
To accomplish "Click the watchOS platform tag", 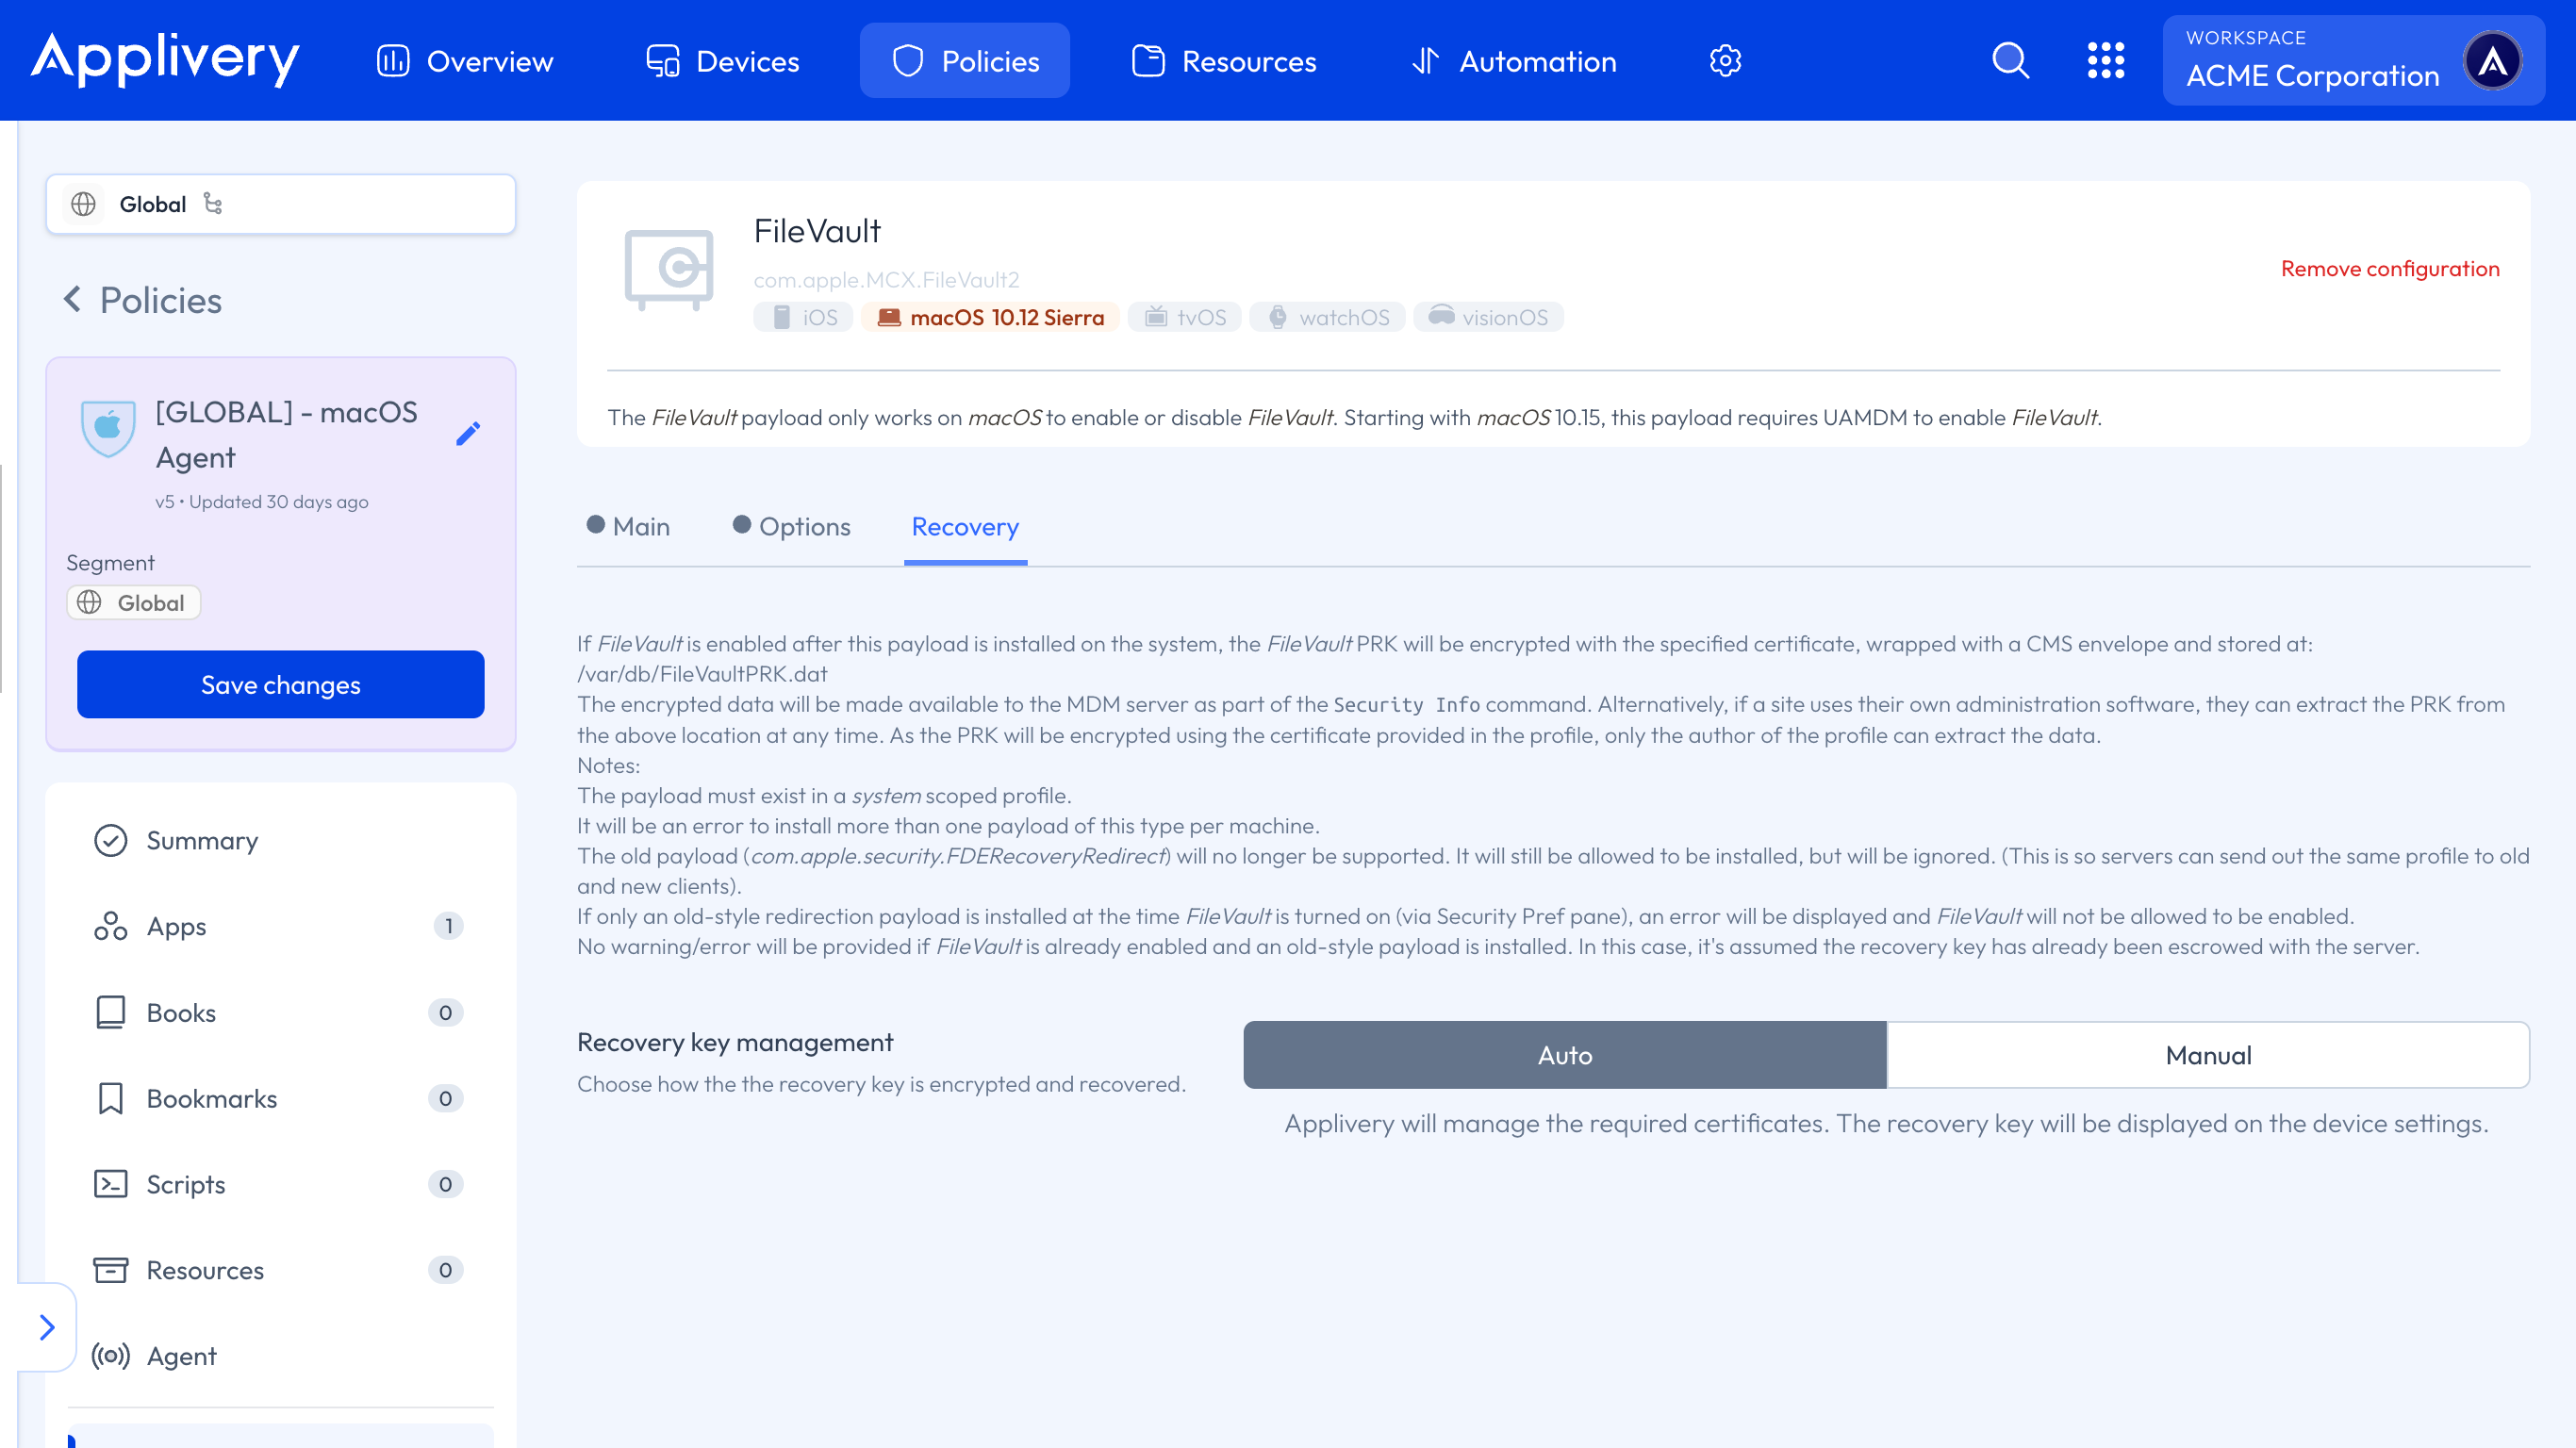I will 1328,317.
